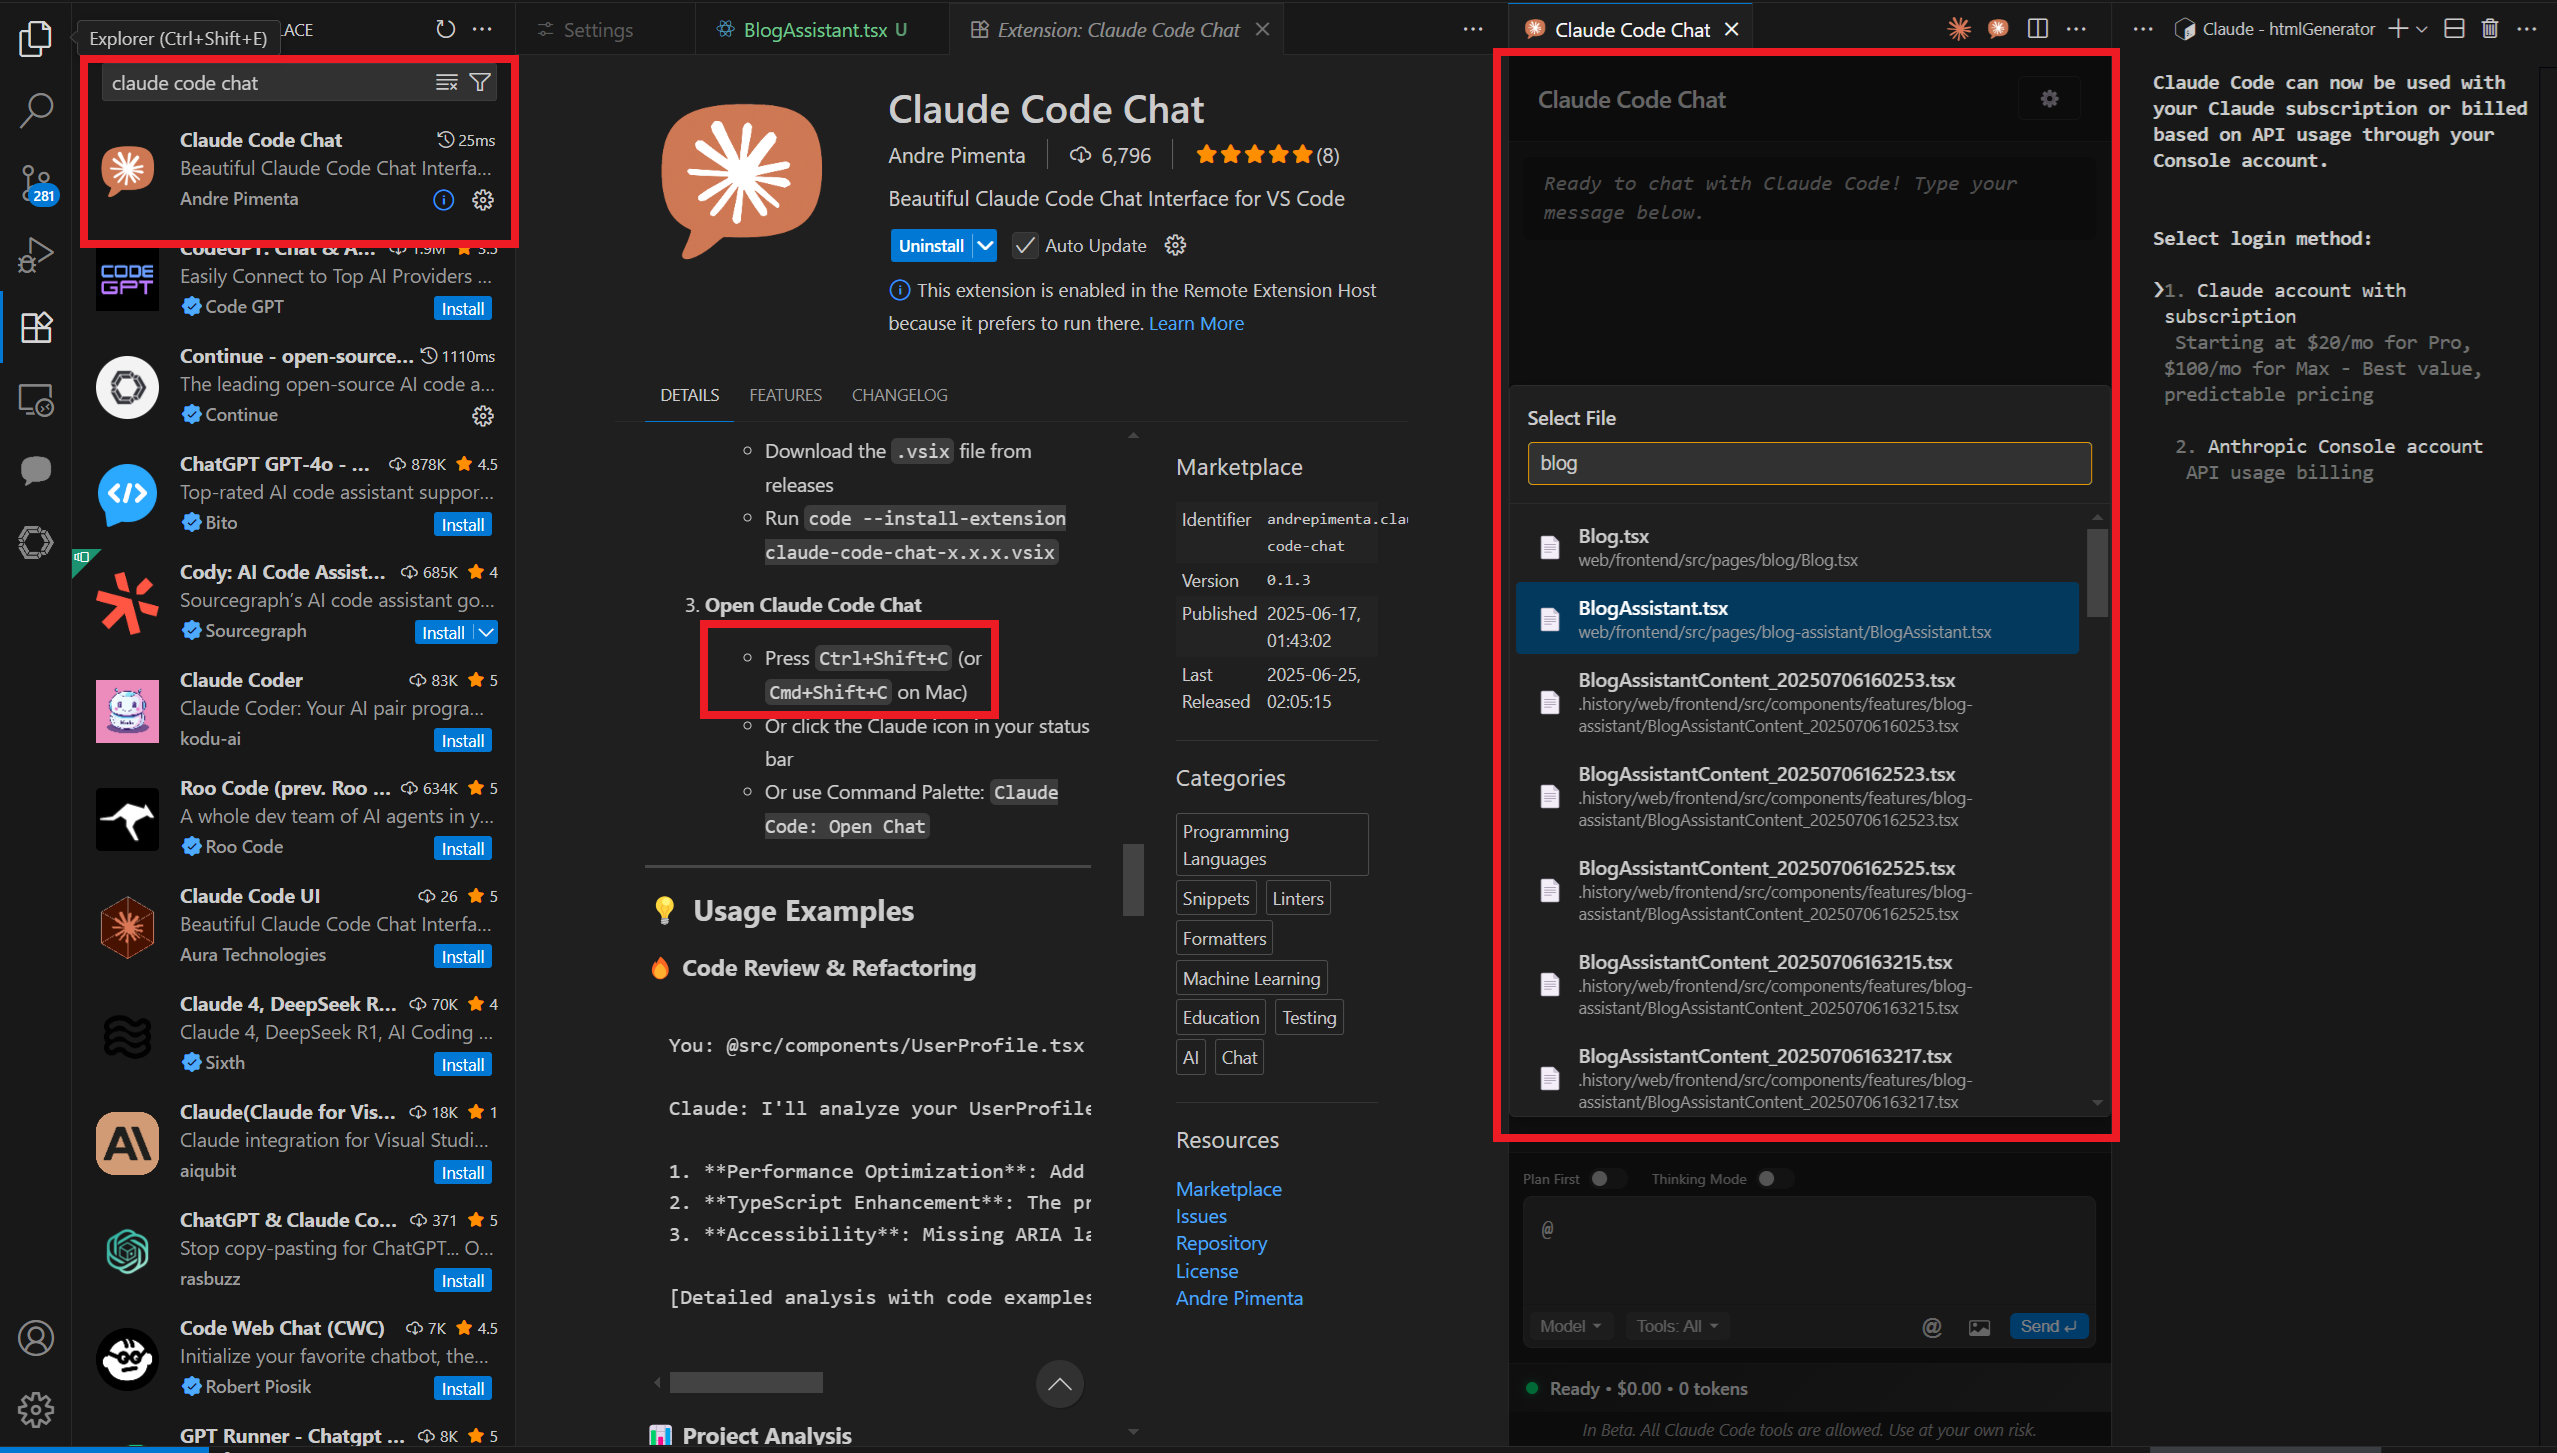Click the kill terminal trash icon
Screen dimensions: 2557x1453
pos(2489,29)
